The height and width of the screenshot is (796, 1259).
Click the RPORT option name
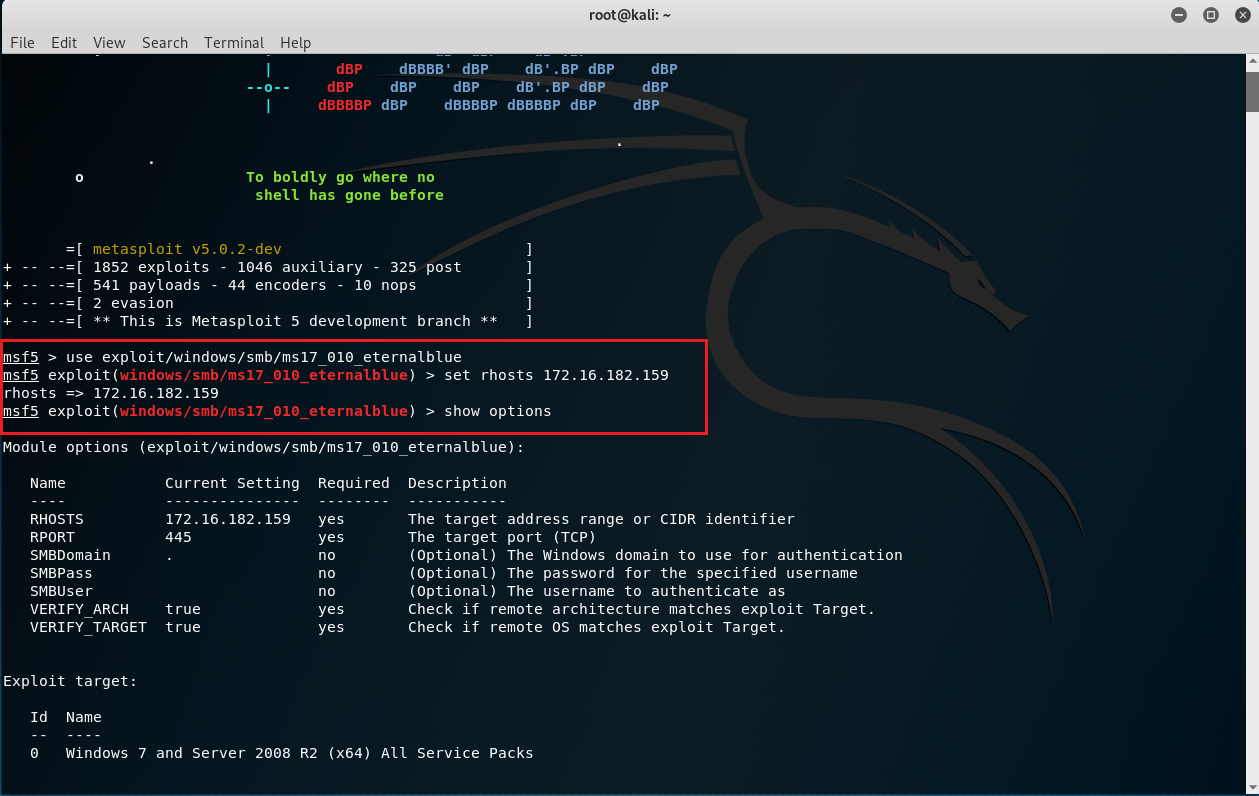[x=53, y=537]
